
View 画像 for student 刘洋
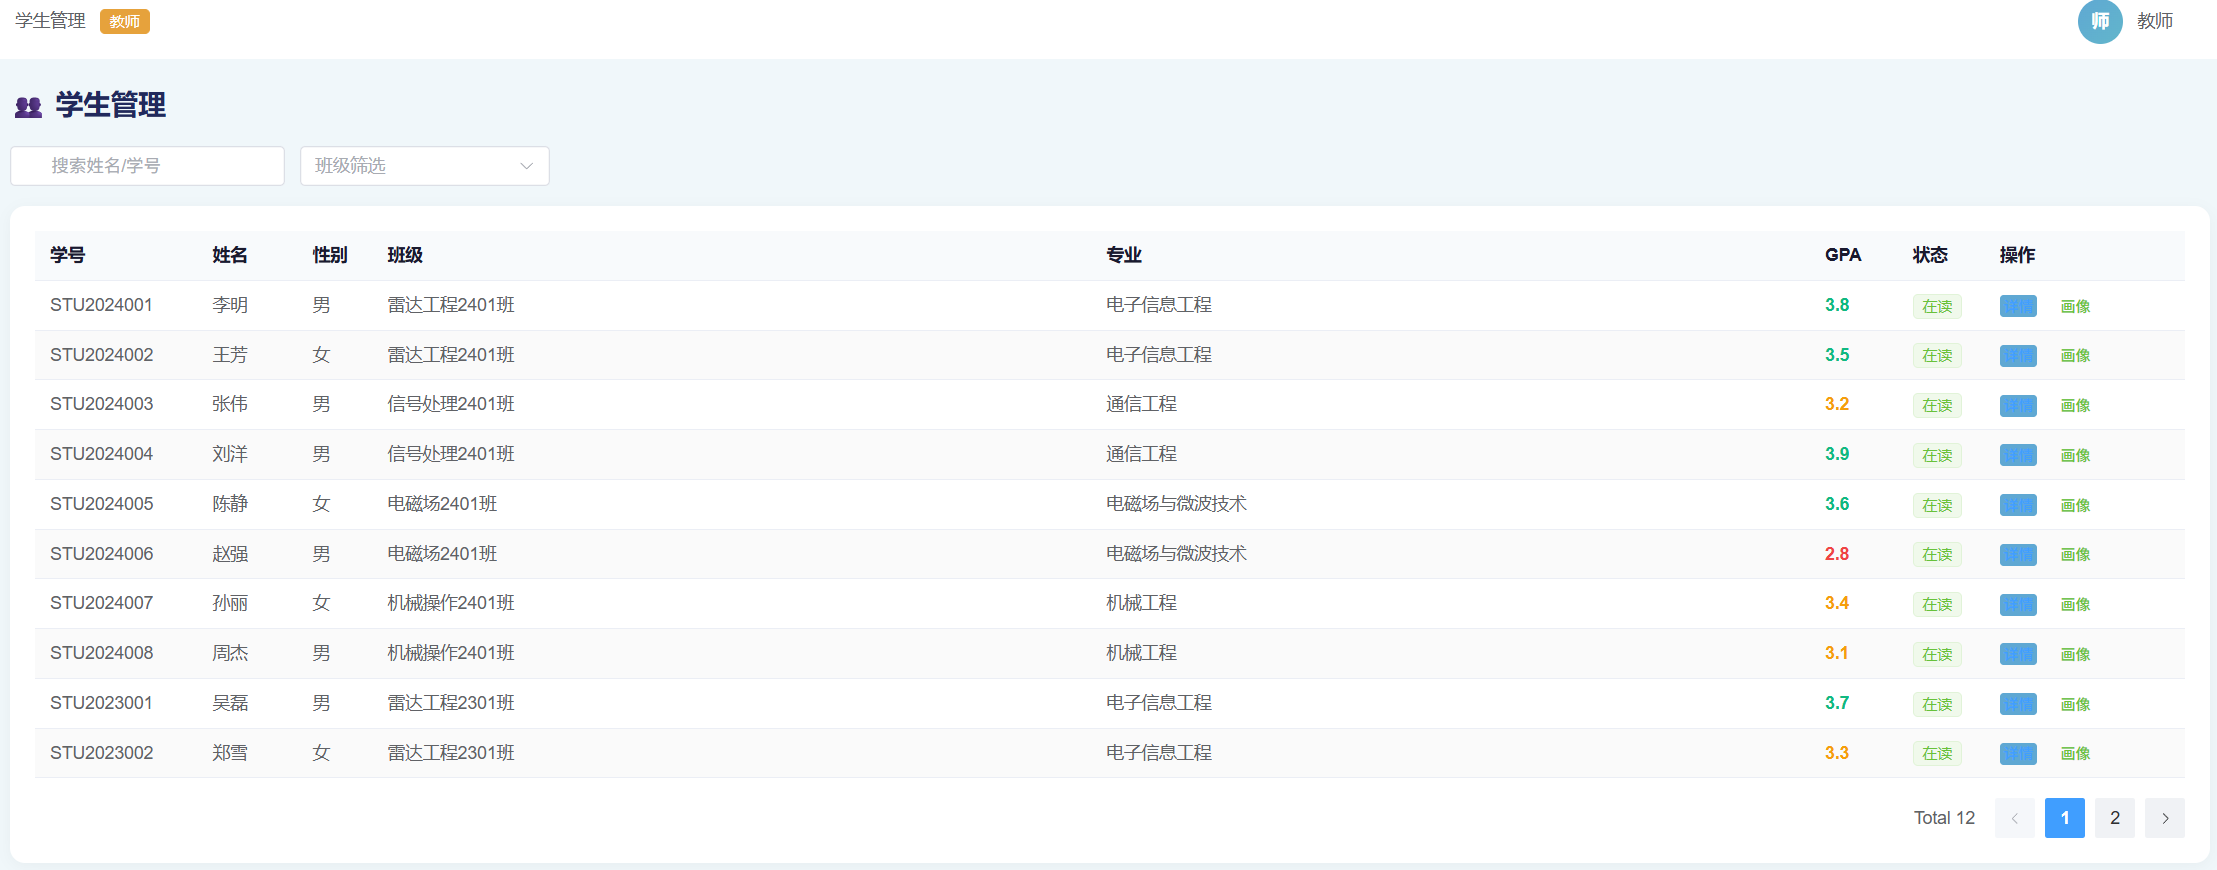[2075, 456]
